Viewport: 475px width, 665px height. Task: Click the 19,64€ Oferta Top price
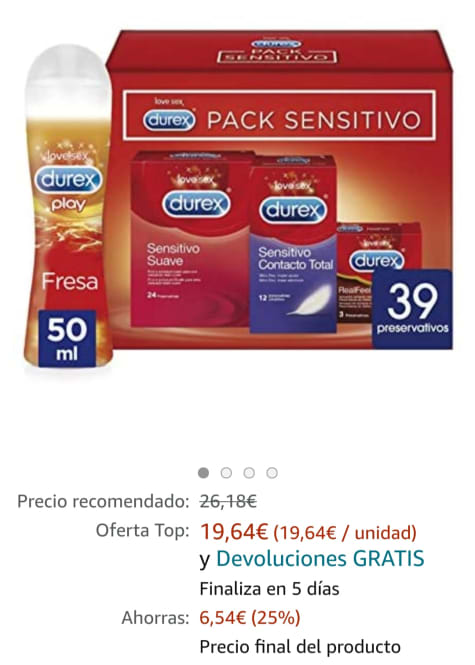pos(234,531)
